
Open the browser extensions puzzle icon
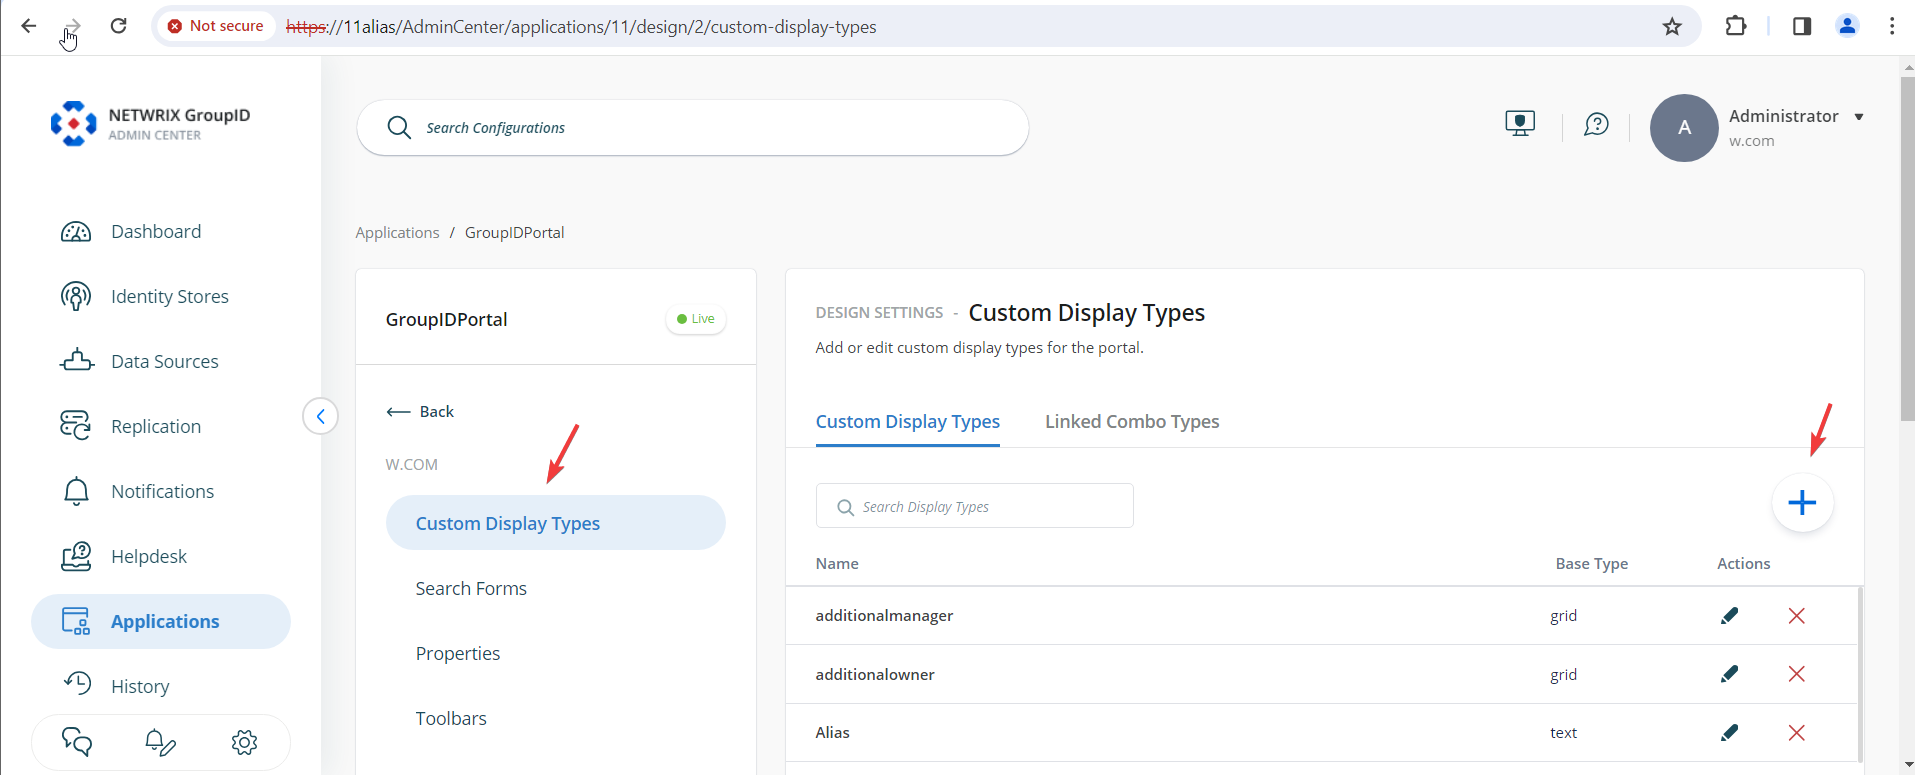coord(1736,26)
